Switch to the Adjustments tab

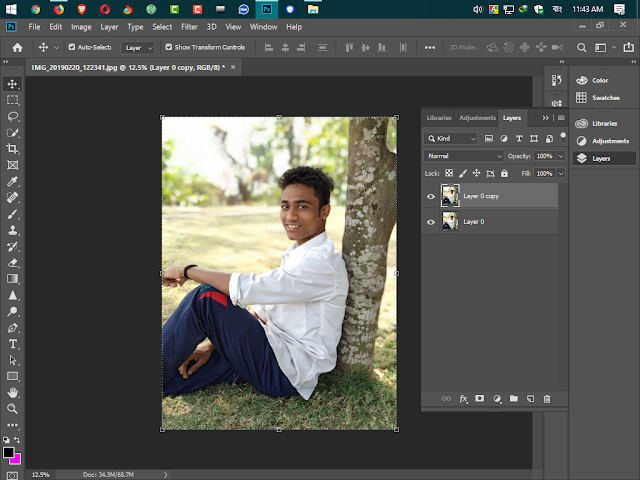[x=477, y=118]
